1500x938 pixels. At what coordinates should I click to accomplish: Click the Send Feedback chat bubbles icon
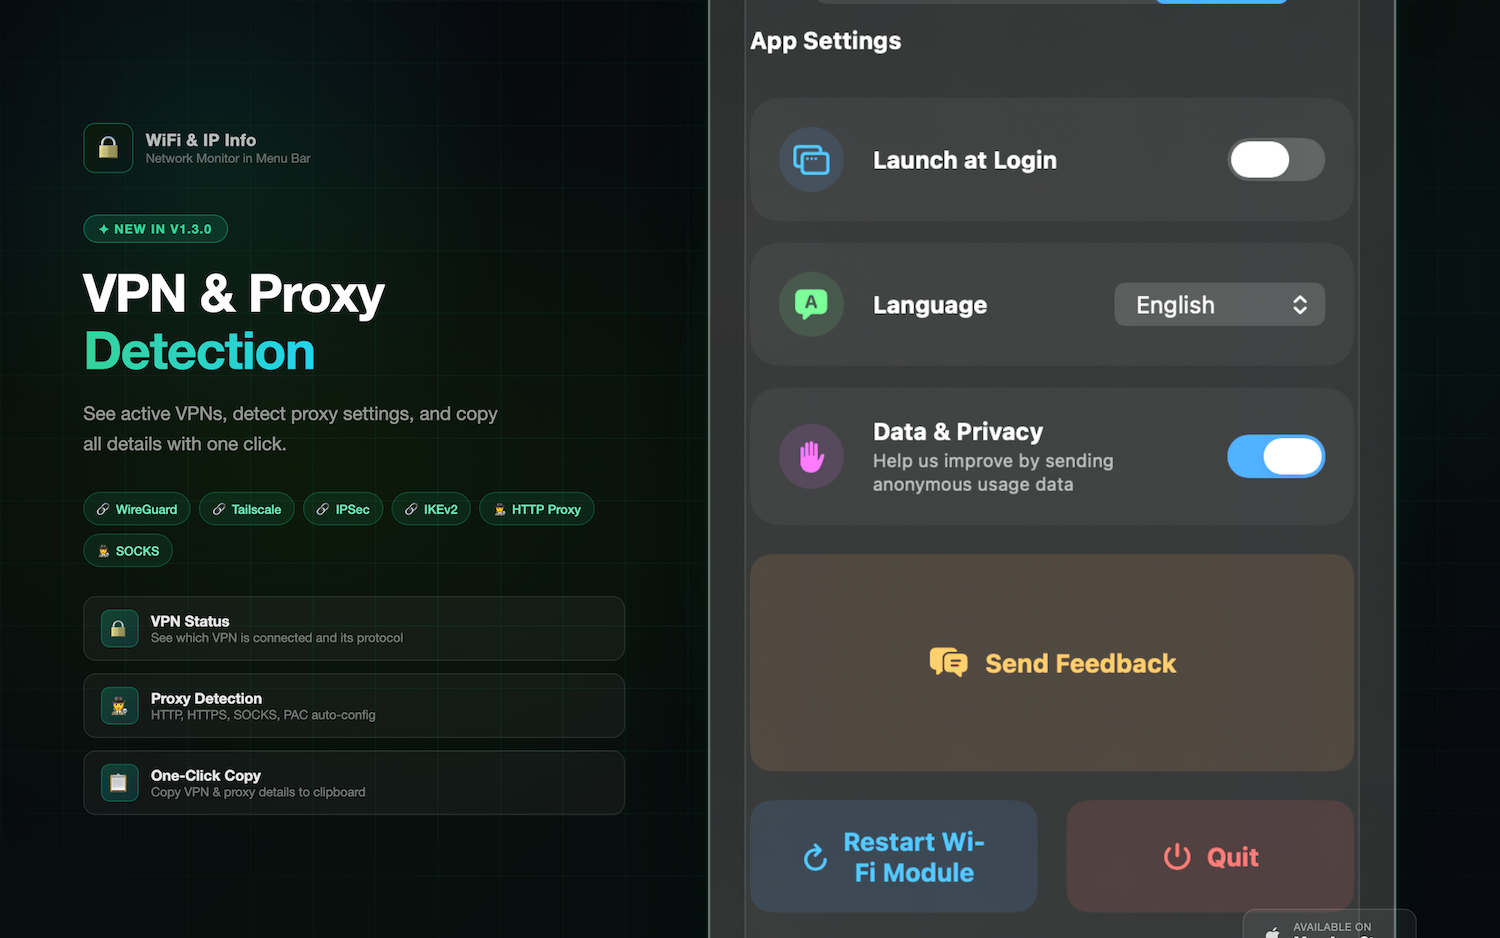click(948, 662)
